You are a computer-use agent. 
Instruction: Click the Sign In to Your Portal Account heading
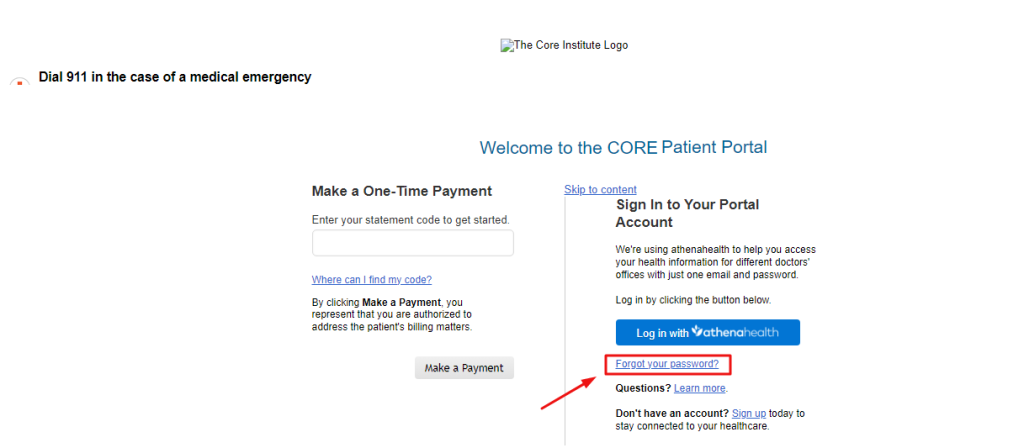coord(687,213)
